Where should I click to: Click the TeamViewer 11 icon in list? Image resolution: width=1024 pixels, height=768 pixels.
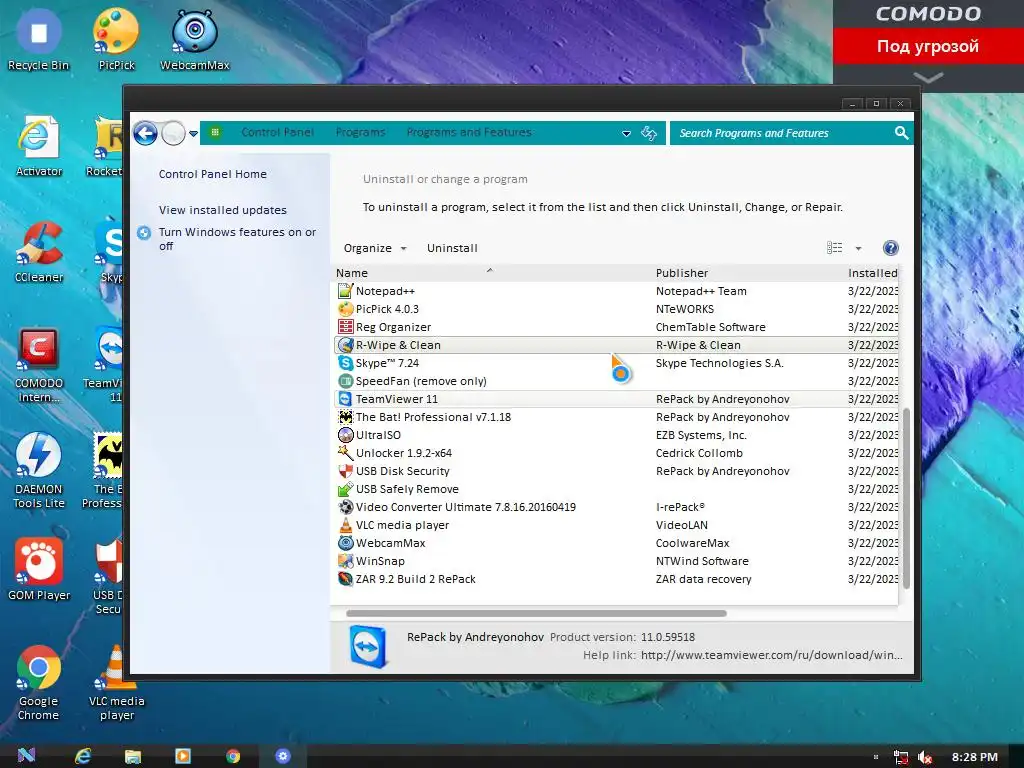click(345, 399)
